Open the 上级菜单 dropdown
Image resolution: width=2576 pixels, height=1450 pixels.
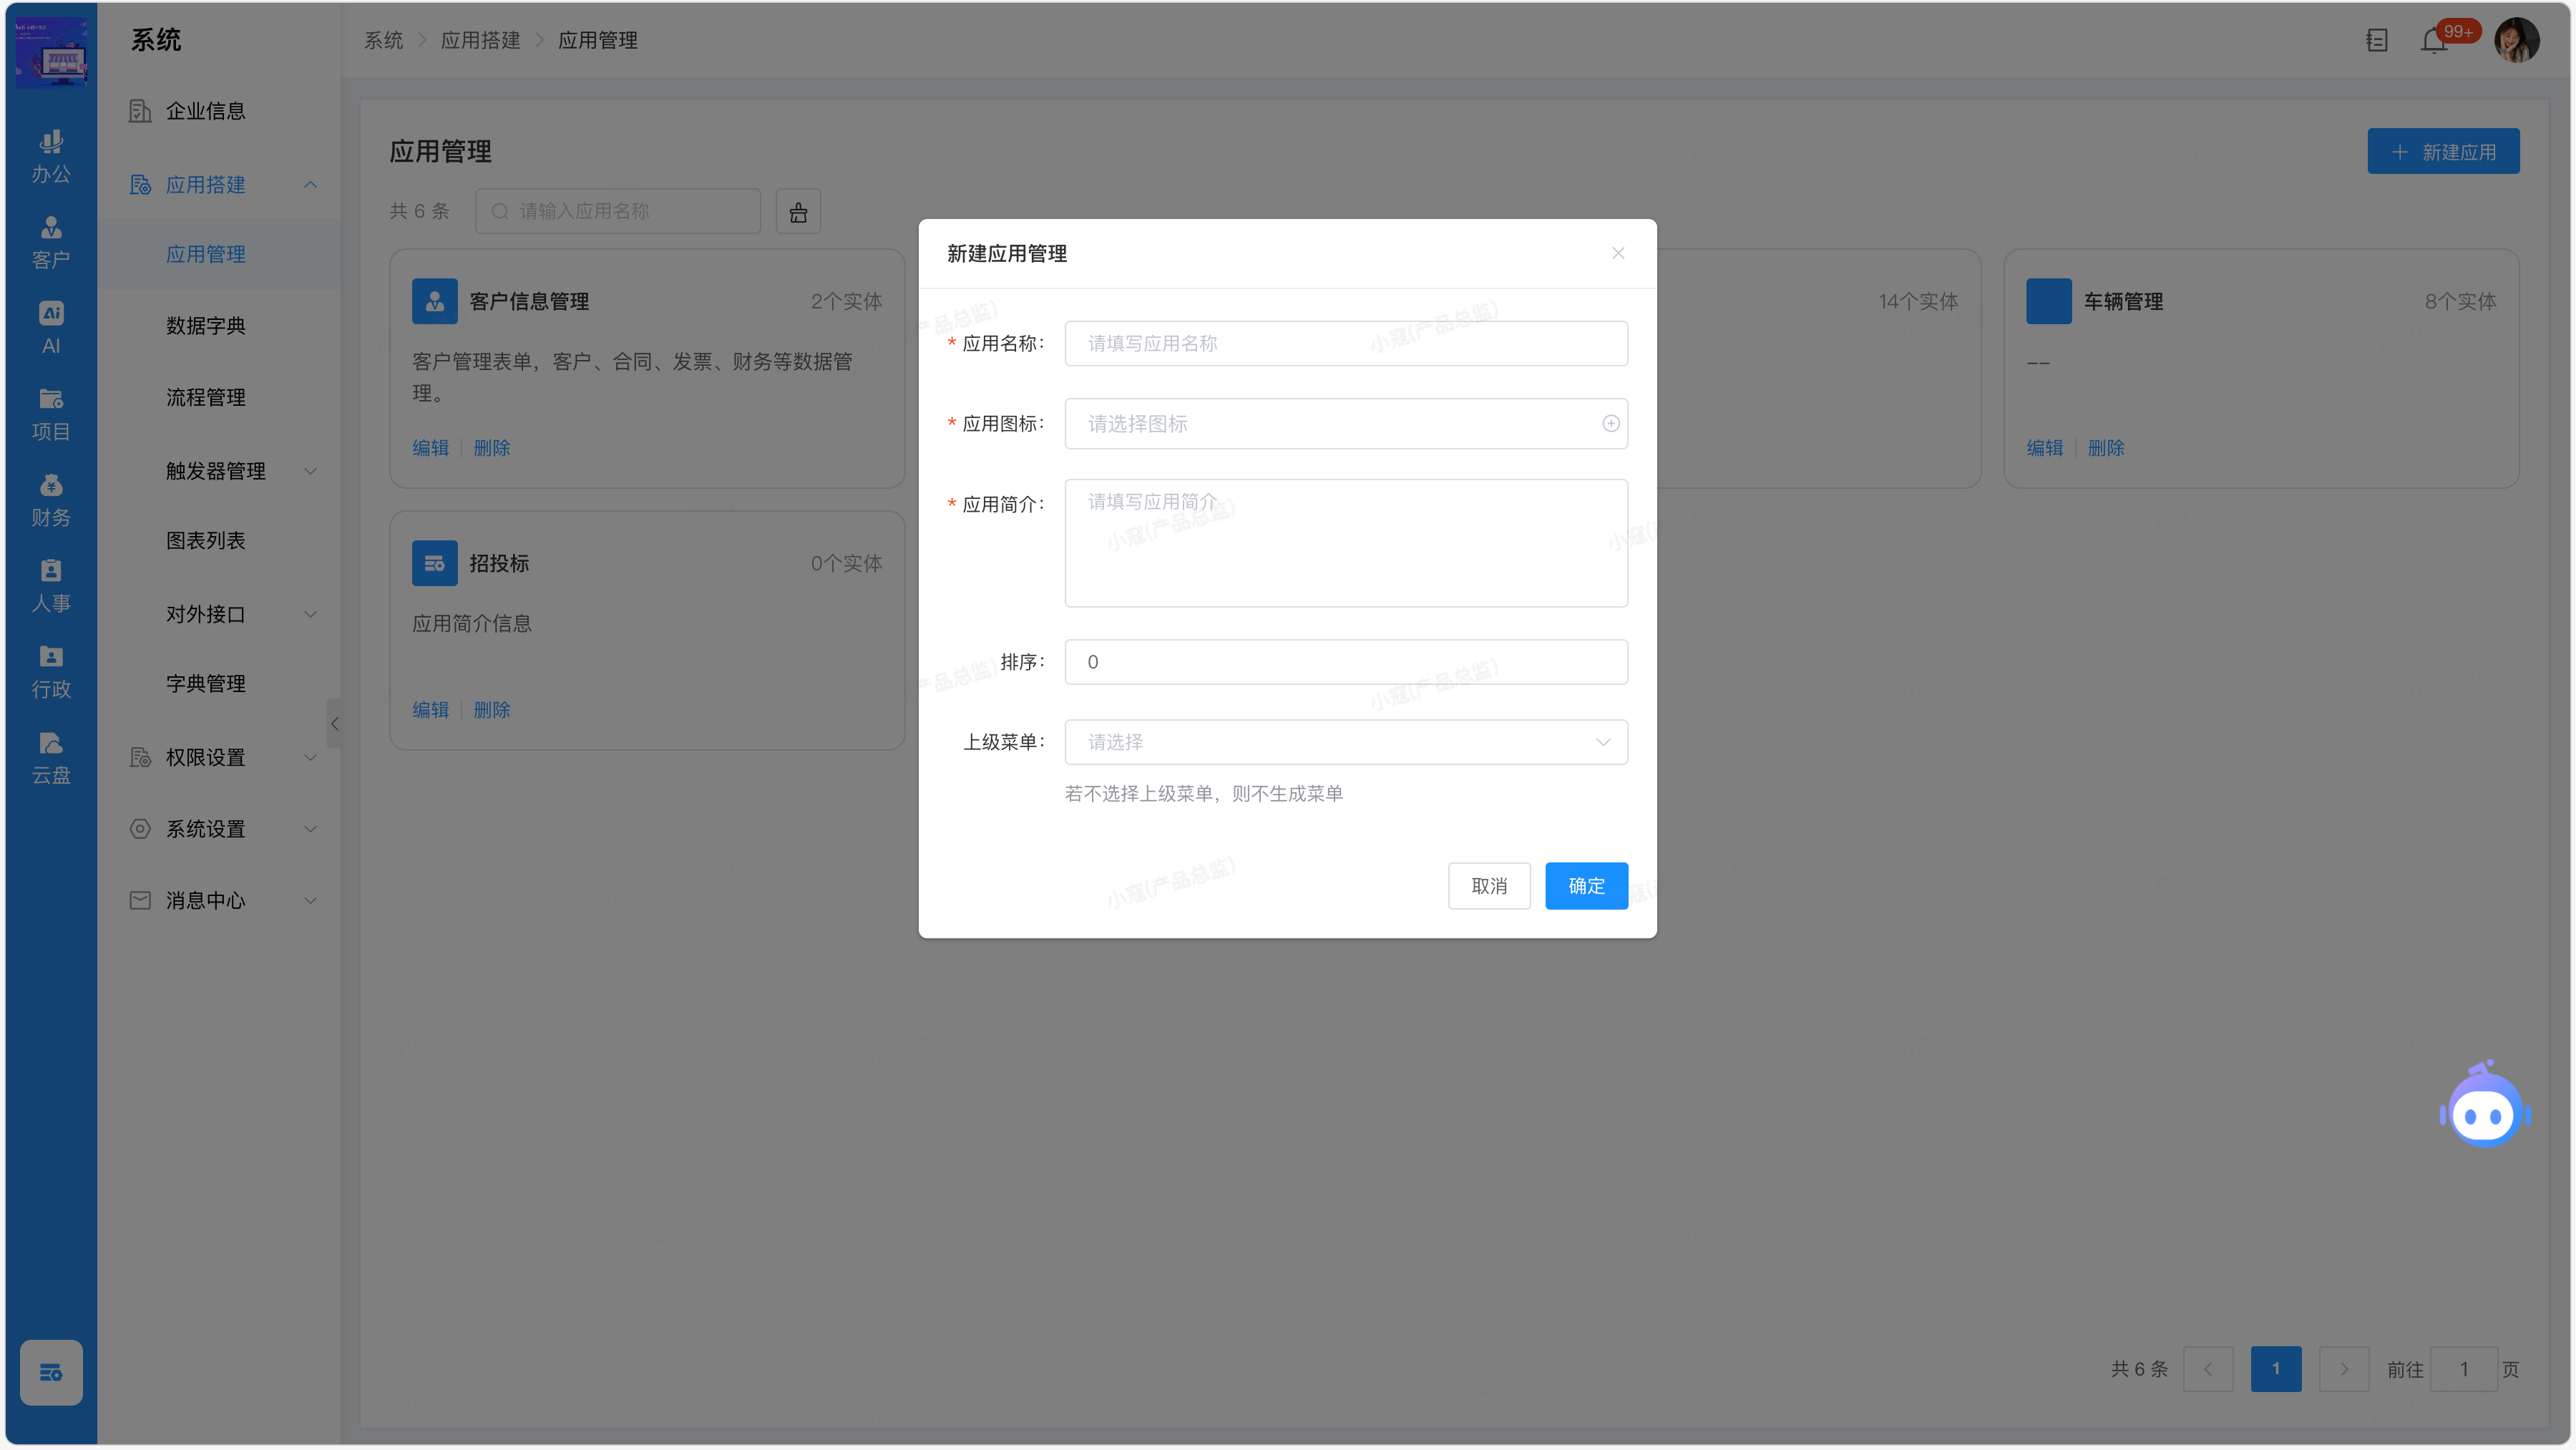(x=1345, y=742)
